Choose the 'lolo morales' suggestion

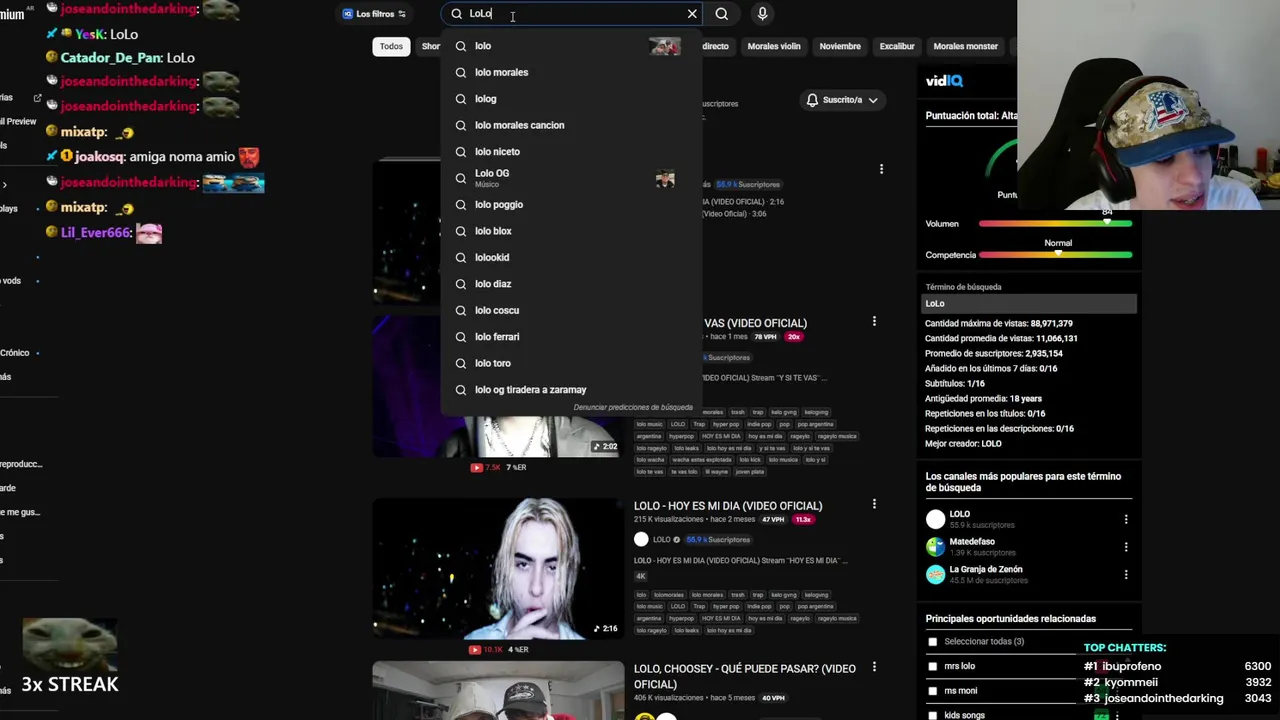click(571, 72)
